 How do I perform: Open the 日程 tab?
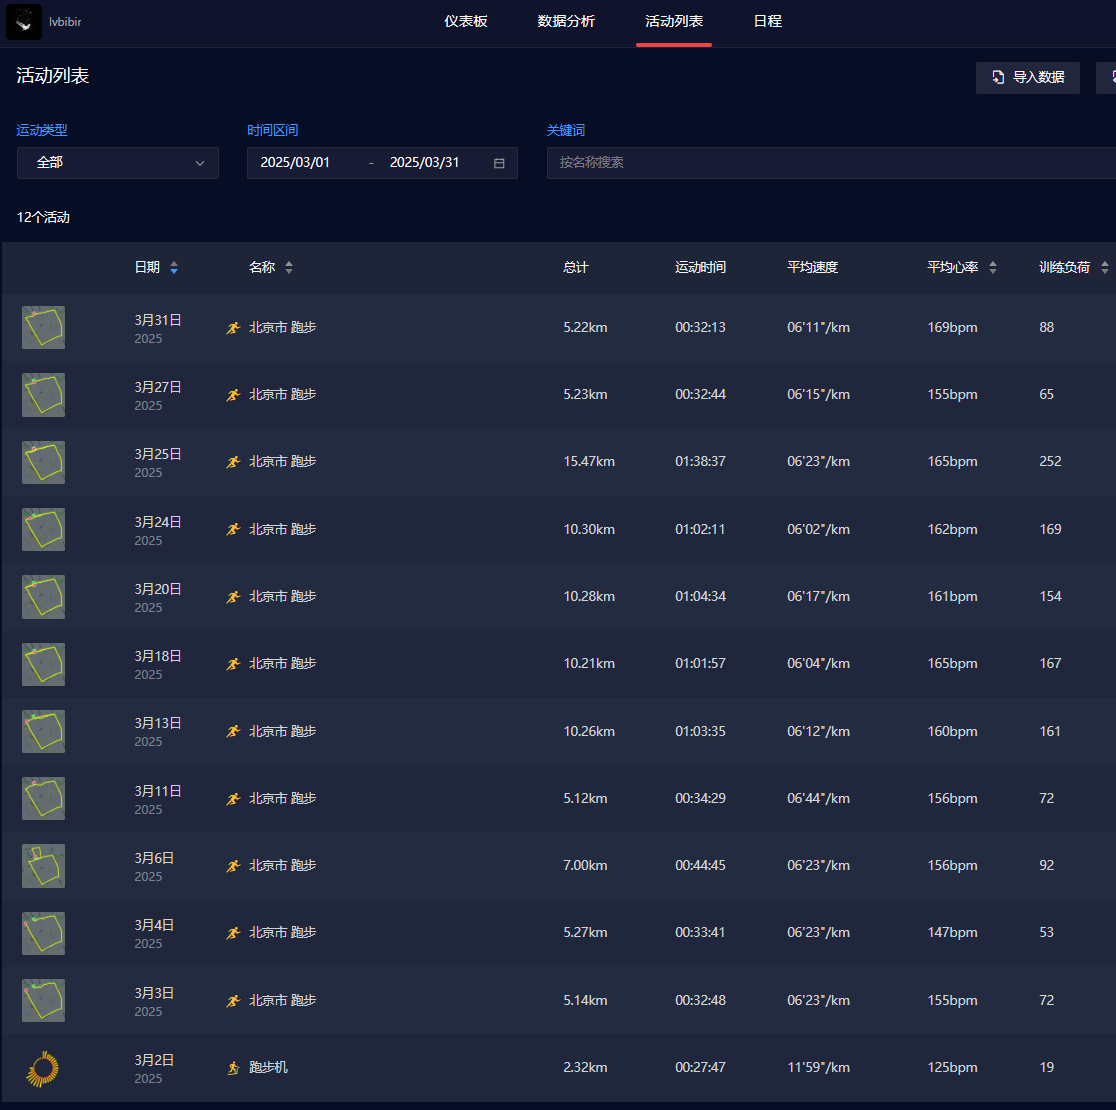click(x=767, y=22)
